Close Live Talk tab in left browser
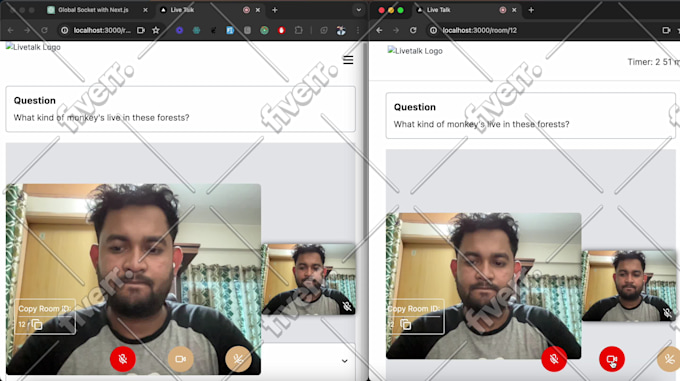 coord(258,10)
